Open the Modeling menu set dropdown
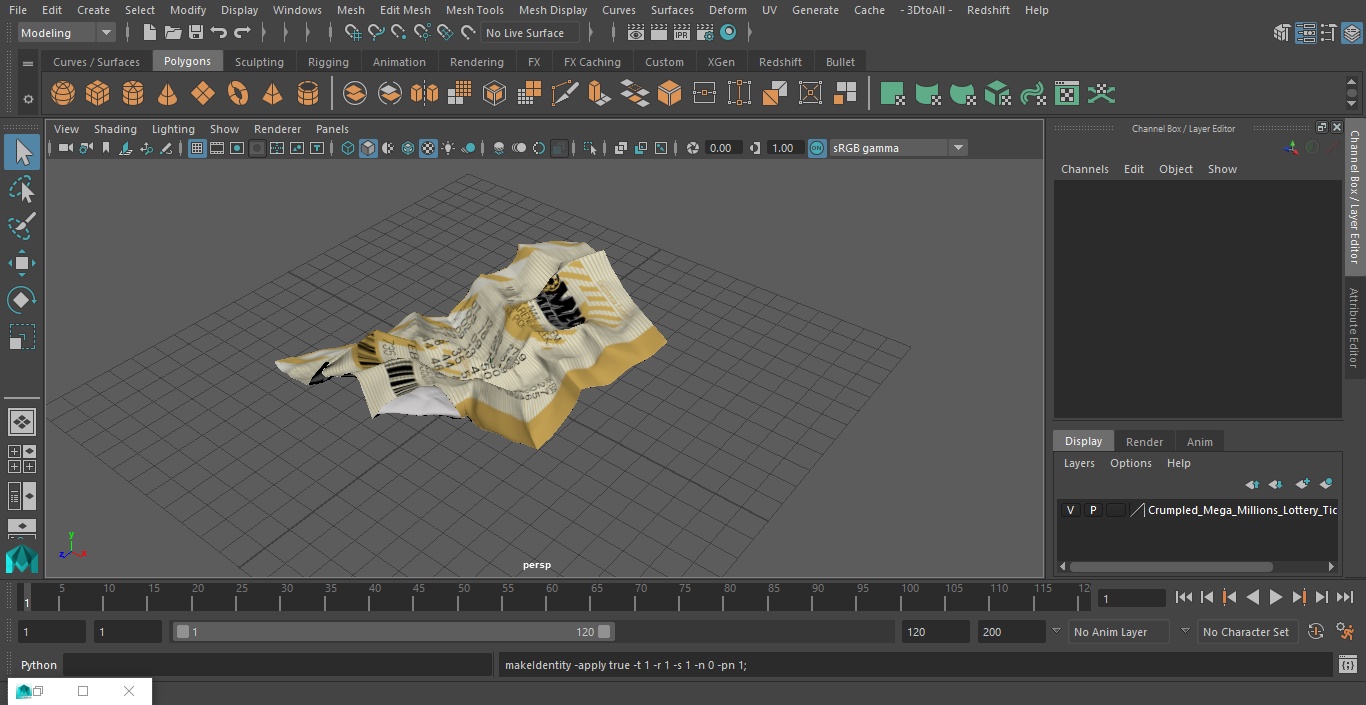1366x705 pixels. [x=66, y=33]
